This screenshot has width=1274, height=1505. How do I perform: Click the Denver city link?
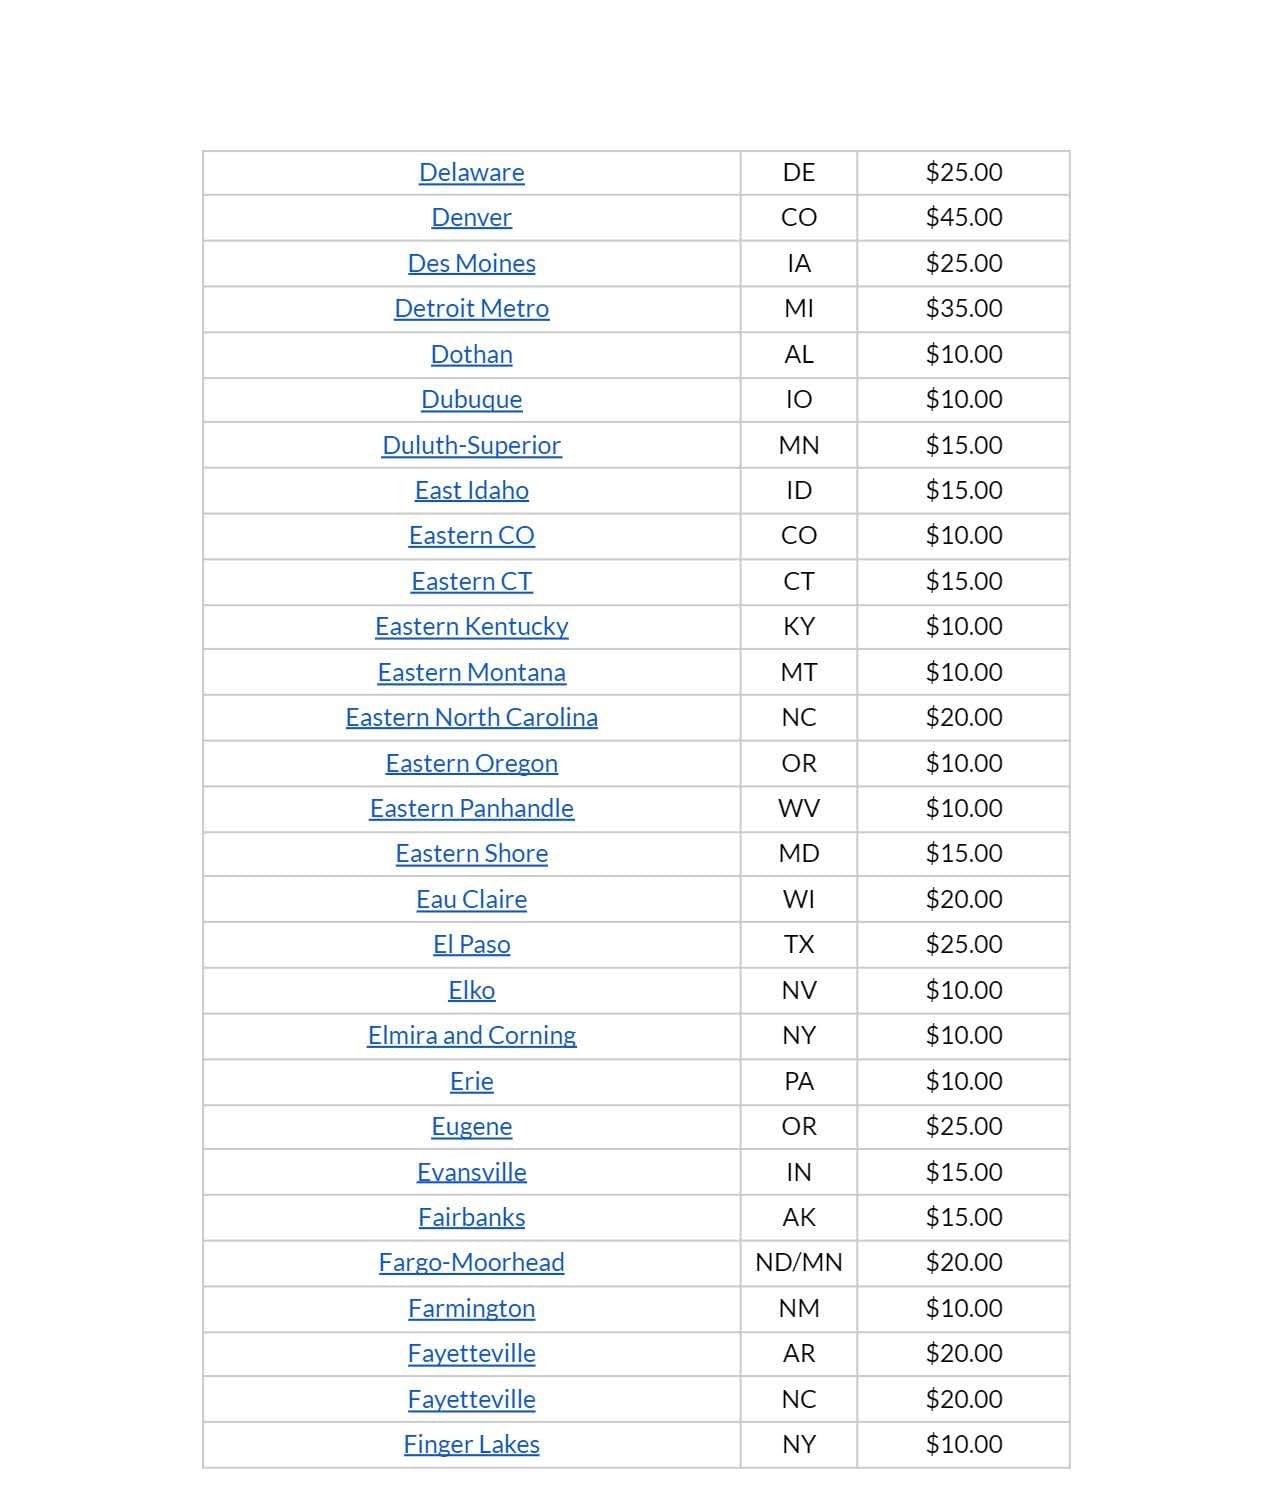(x=471, y=218)
